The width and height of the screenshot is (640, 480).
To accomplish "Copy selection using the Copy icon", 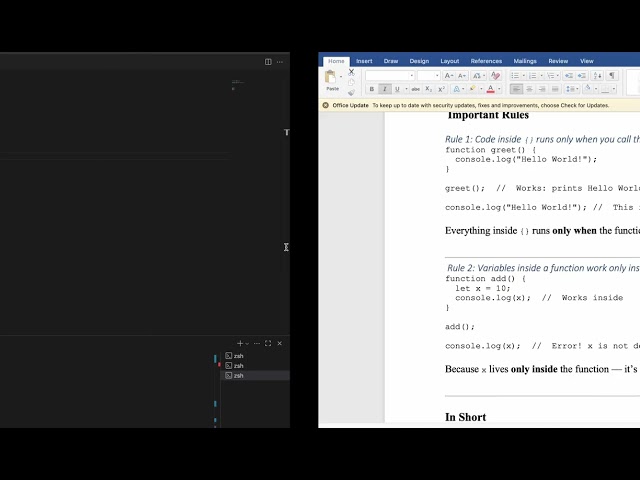I will [351, 82].
